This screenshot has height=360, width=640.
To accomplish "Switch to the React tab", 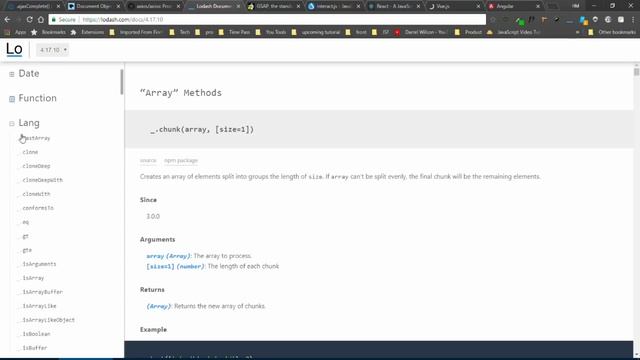I will 394,6.
